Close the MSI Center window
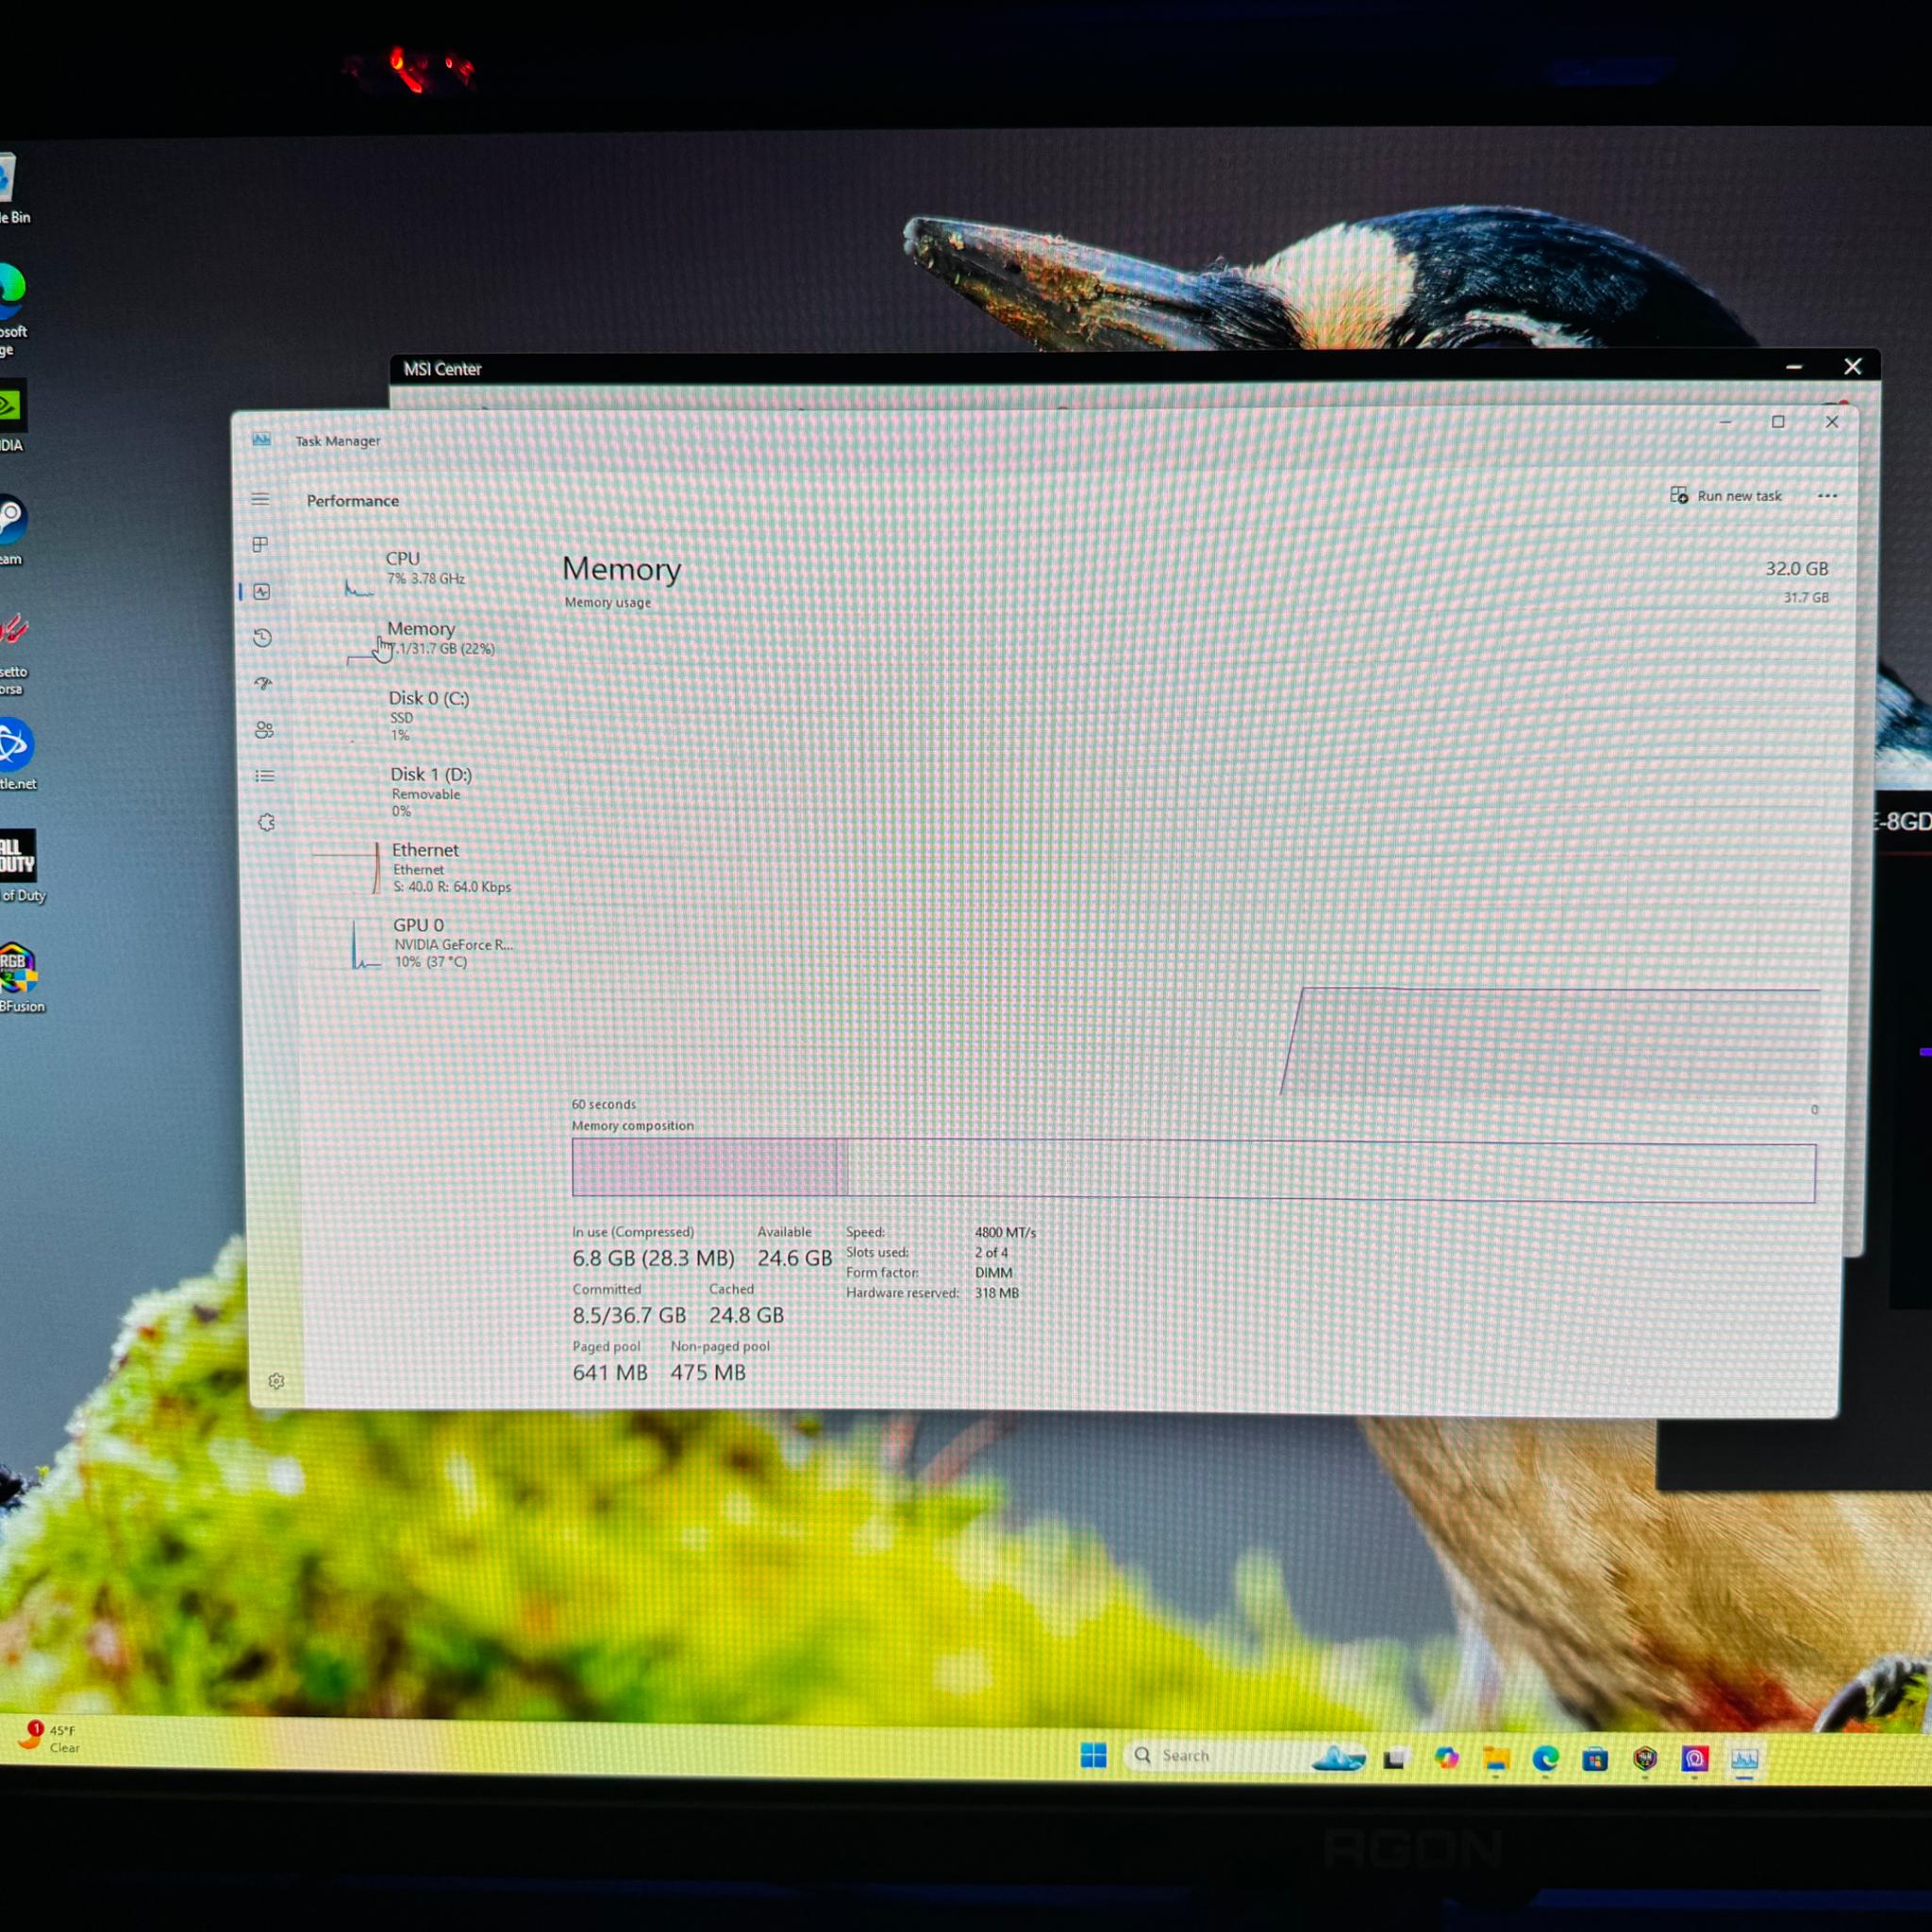 tap(1853, 367)
